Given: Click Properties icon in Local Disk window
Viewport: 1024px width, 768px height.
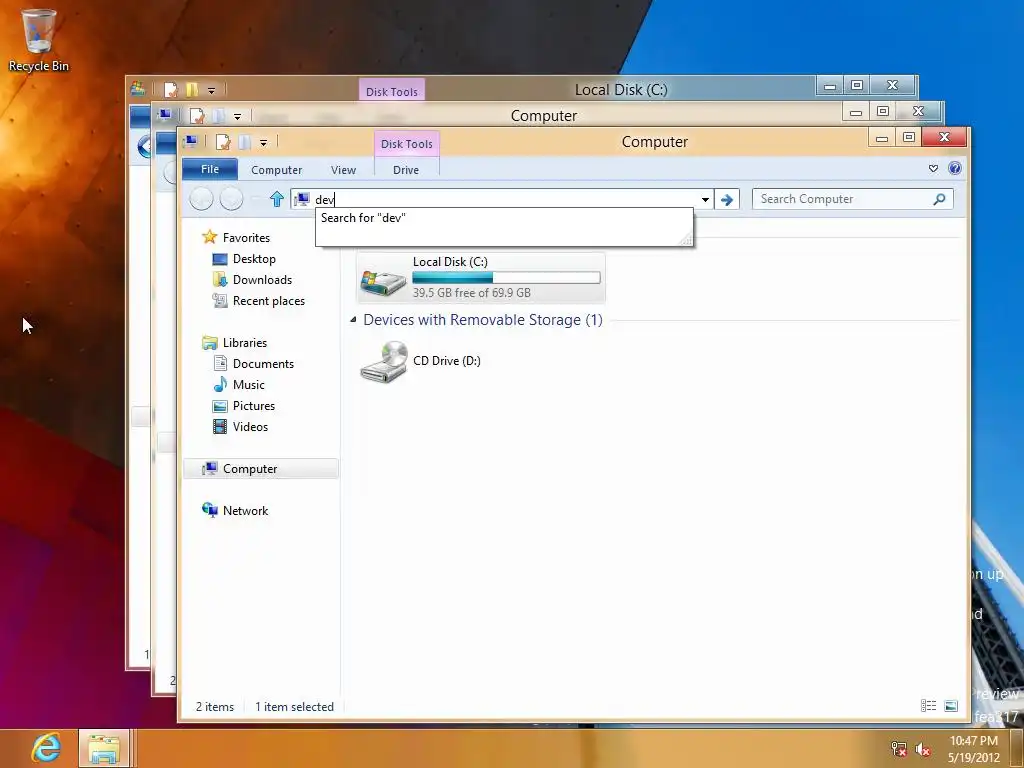Looking at the screenshot, I should (170, 89).
